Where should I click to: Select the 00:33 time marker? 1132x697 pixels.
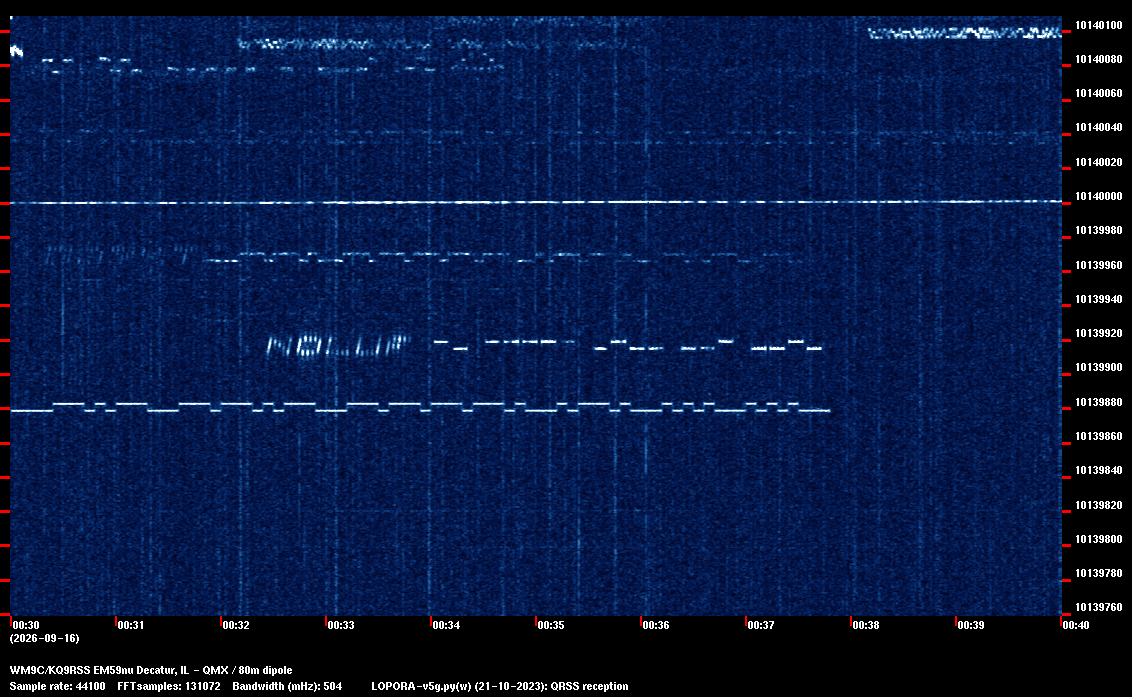[341, 625]
